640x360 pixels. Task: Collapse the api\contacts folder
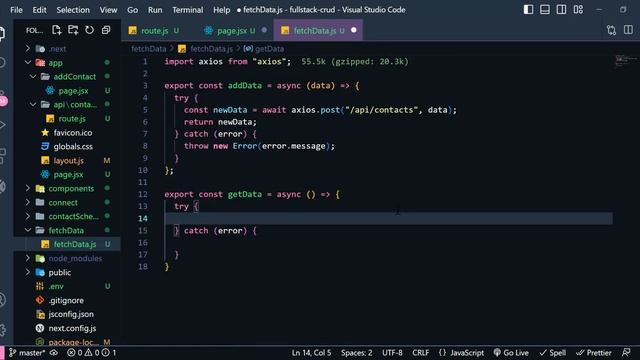click(x=33, y=104)
